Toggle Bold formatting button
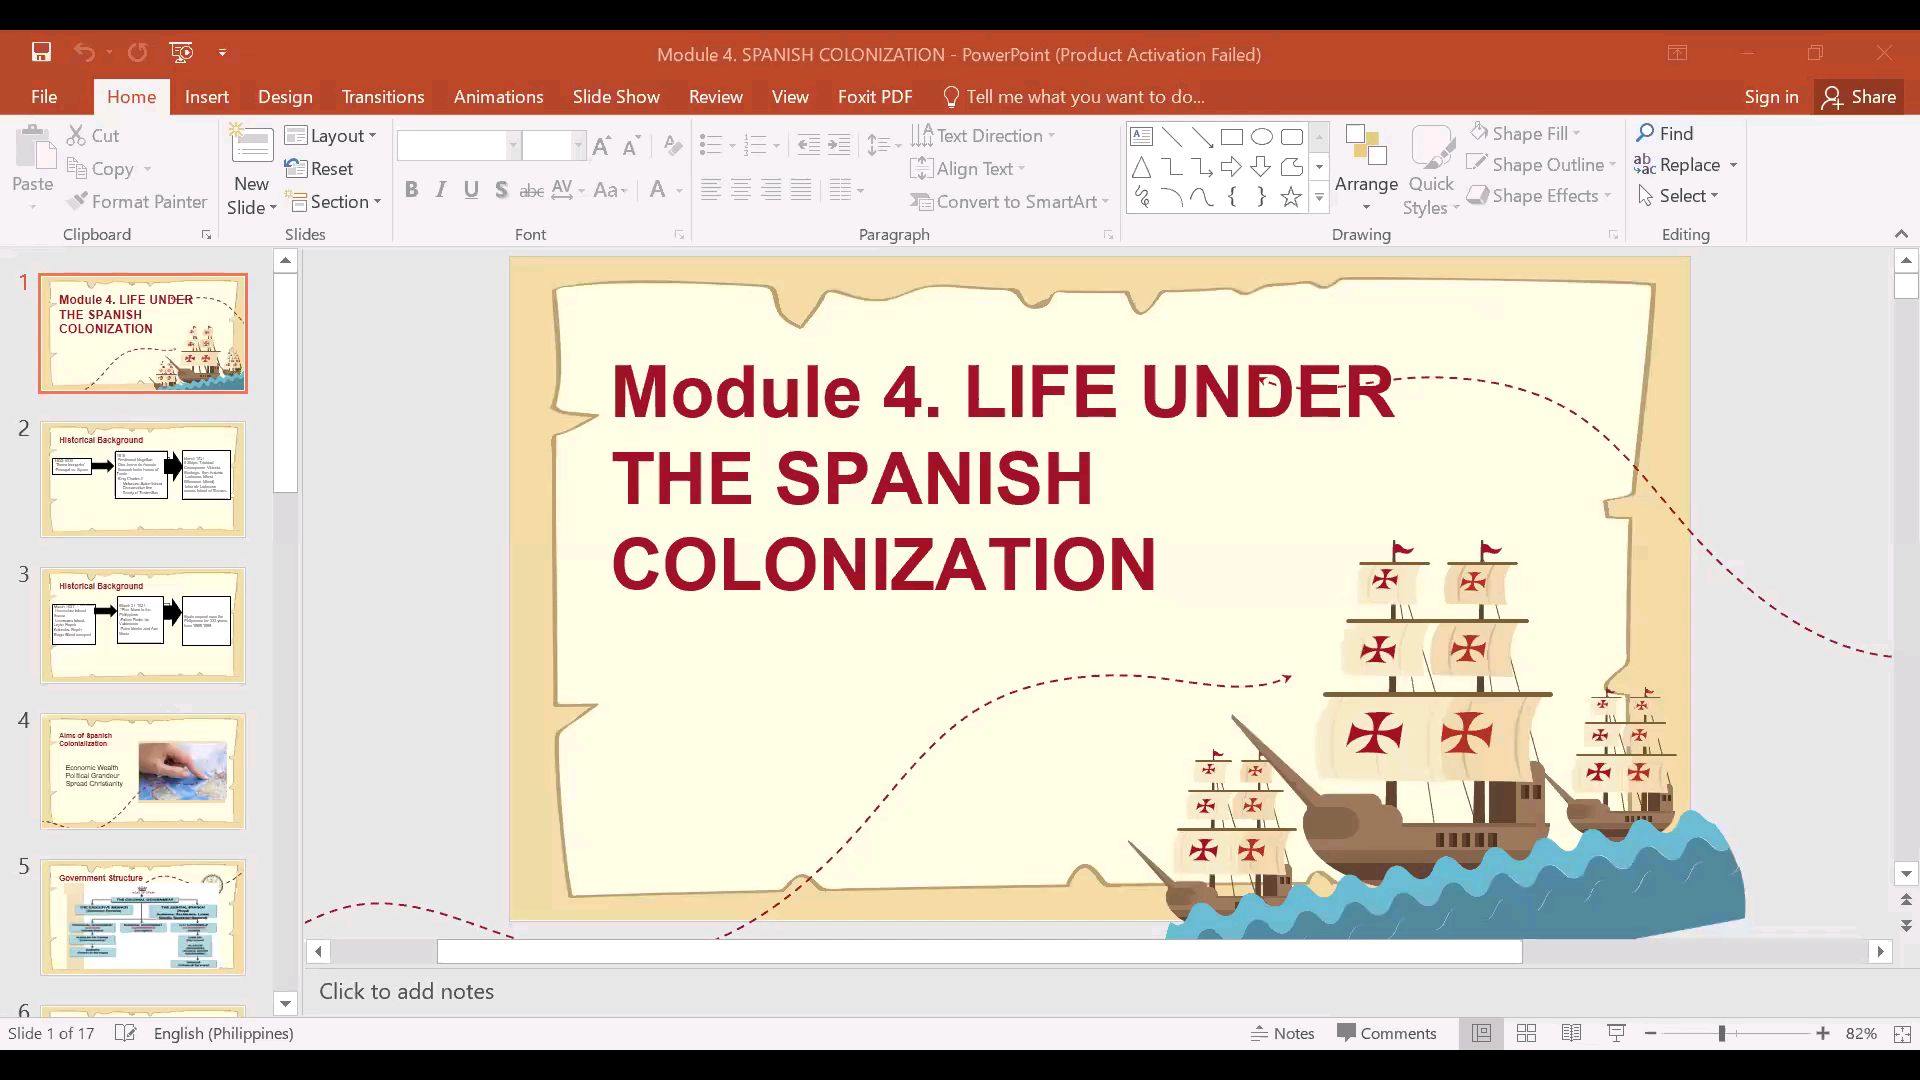The image size is (1920, 1080). [x=411, y=190]
